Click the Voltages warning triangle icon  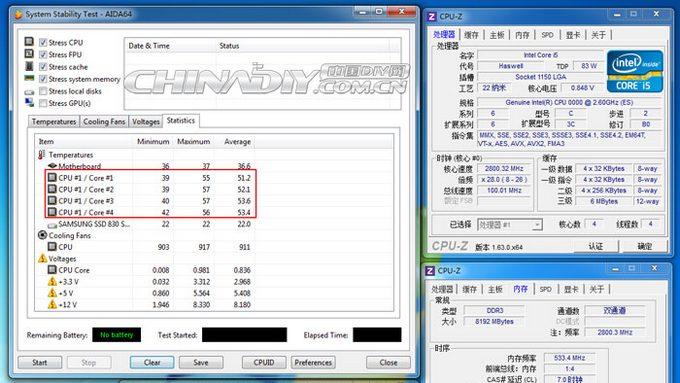click(42, 259)
